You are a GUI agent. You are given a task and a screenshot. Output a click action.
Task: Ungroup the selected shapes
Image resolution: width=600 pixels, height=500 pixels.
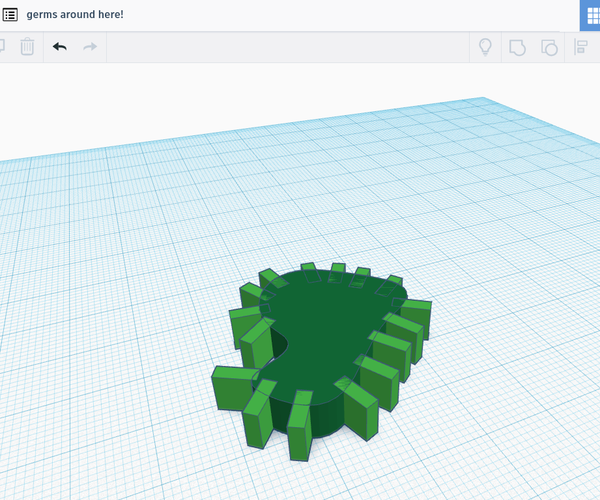point(549,47)
